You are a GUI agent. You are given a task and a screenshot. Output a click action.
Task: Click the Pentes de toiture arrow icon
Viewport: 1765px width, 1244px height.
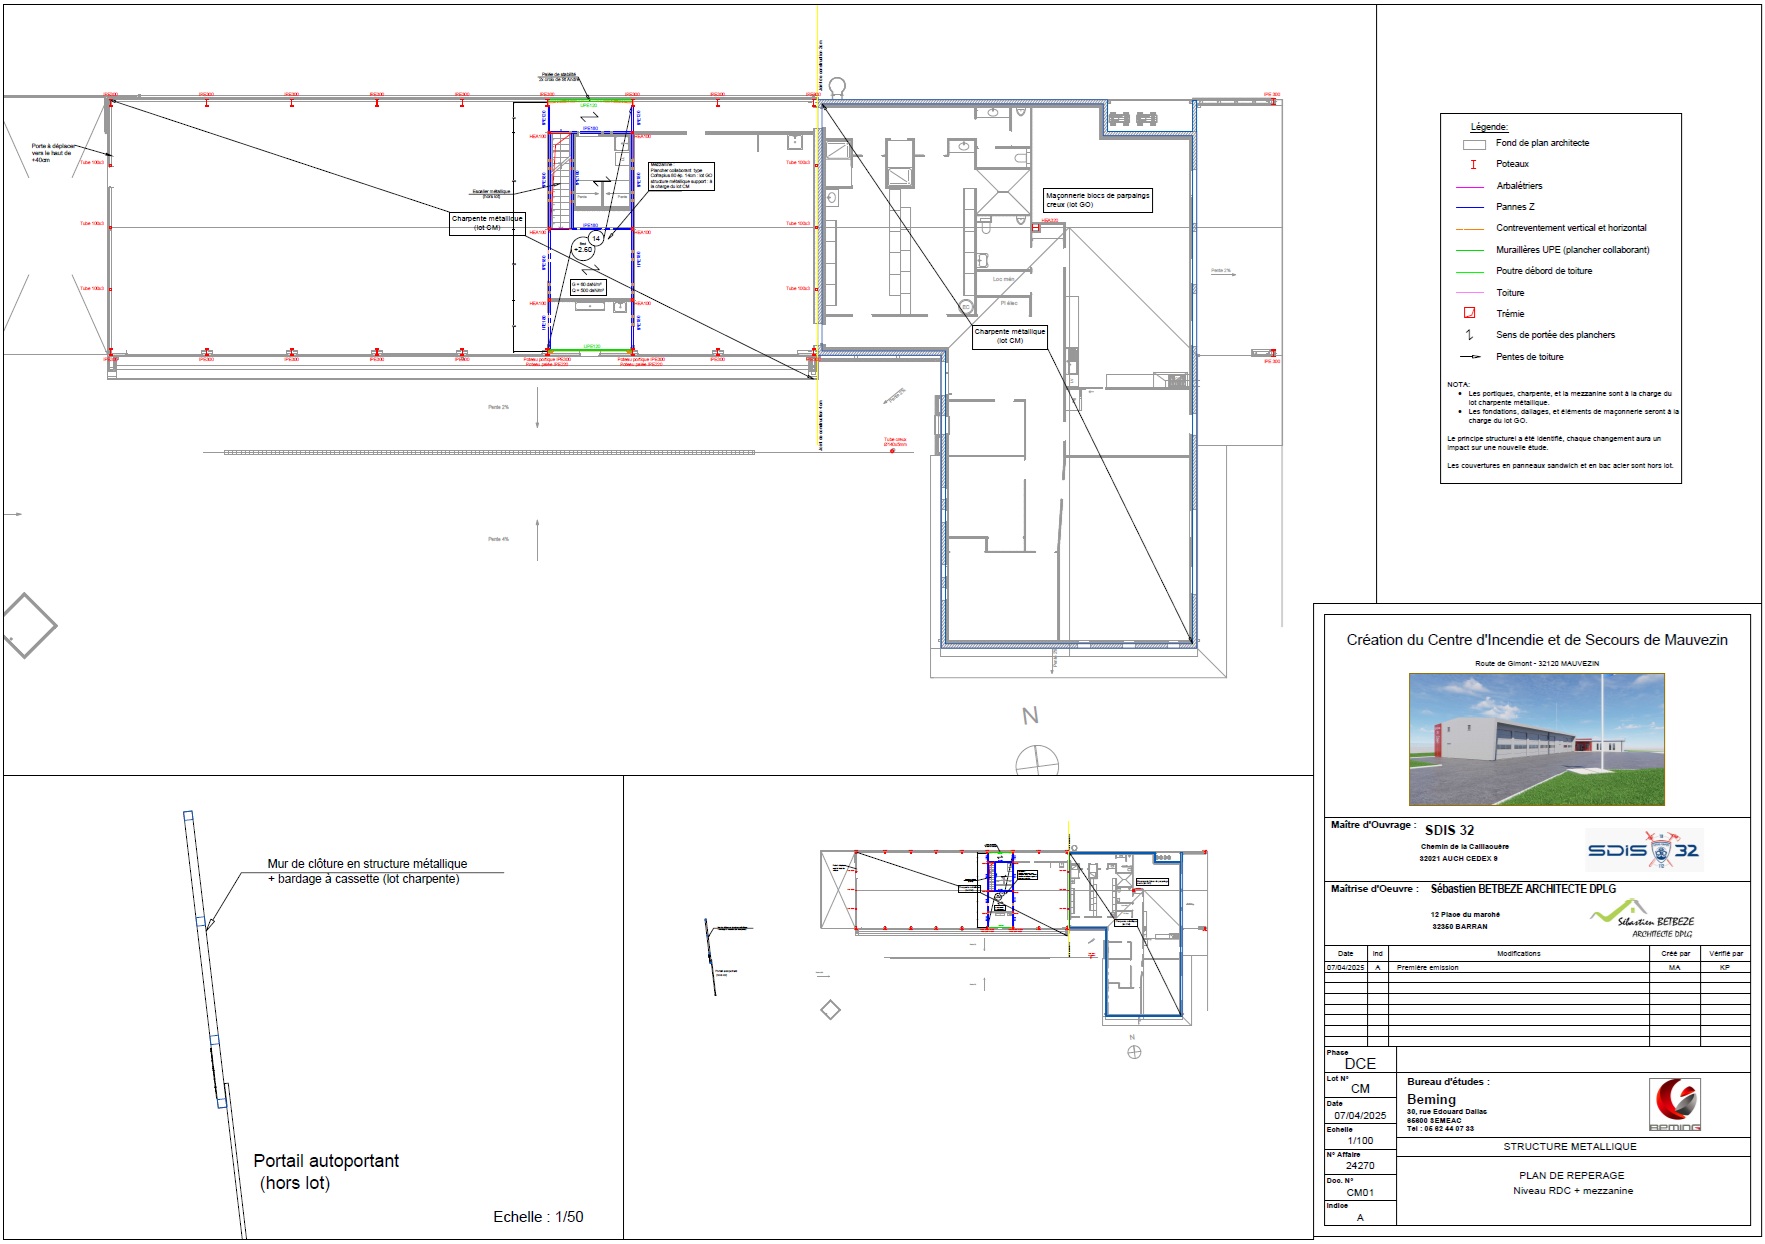(1468, 356)
